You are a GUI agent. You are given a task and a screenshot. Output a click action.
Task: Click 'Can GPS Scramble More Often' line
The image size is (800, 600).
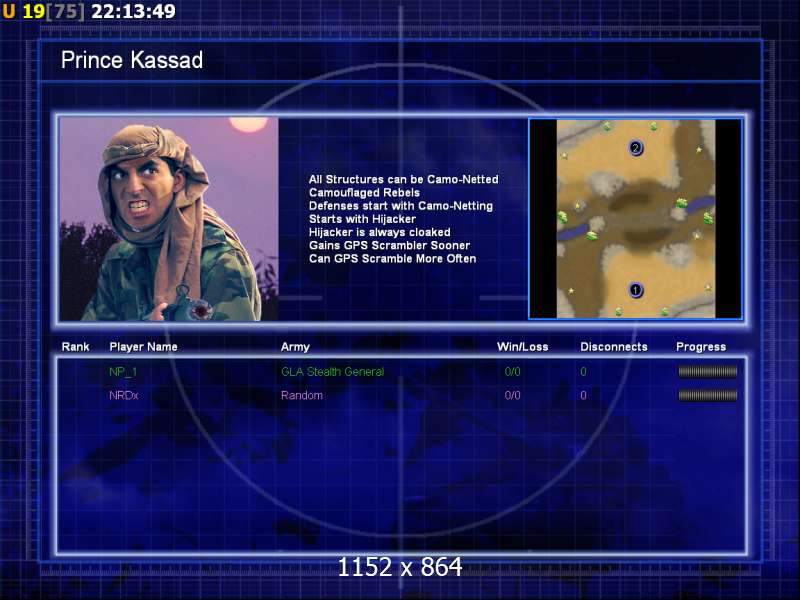(x=392, y=259)
